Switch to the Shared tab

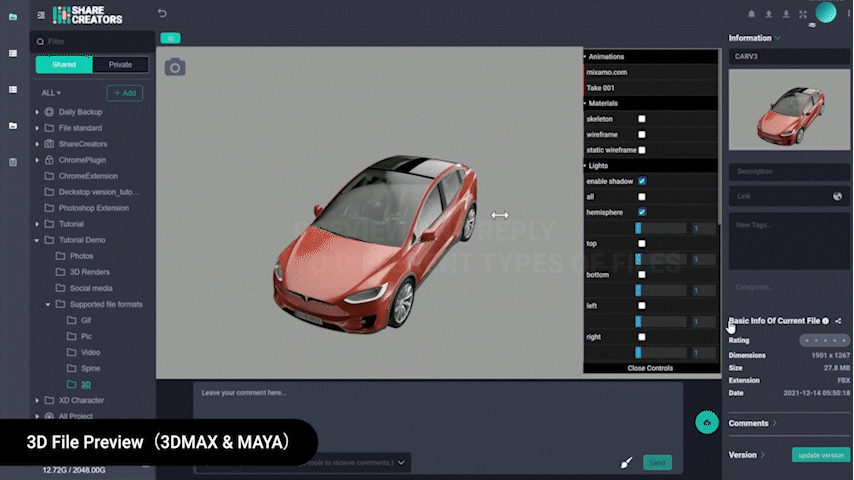64,64
